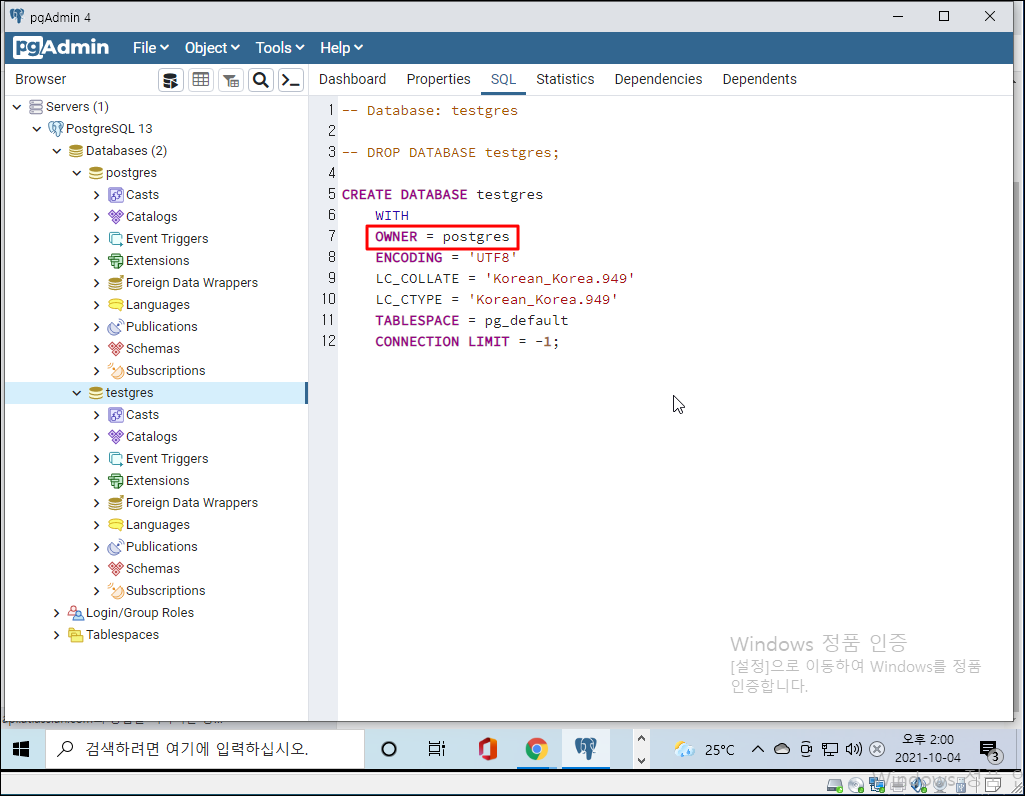The height and width of the screenshot is (796, 1025).
Task: Open Task View on the taskbar
Action: coord(437,749)
